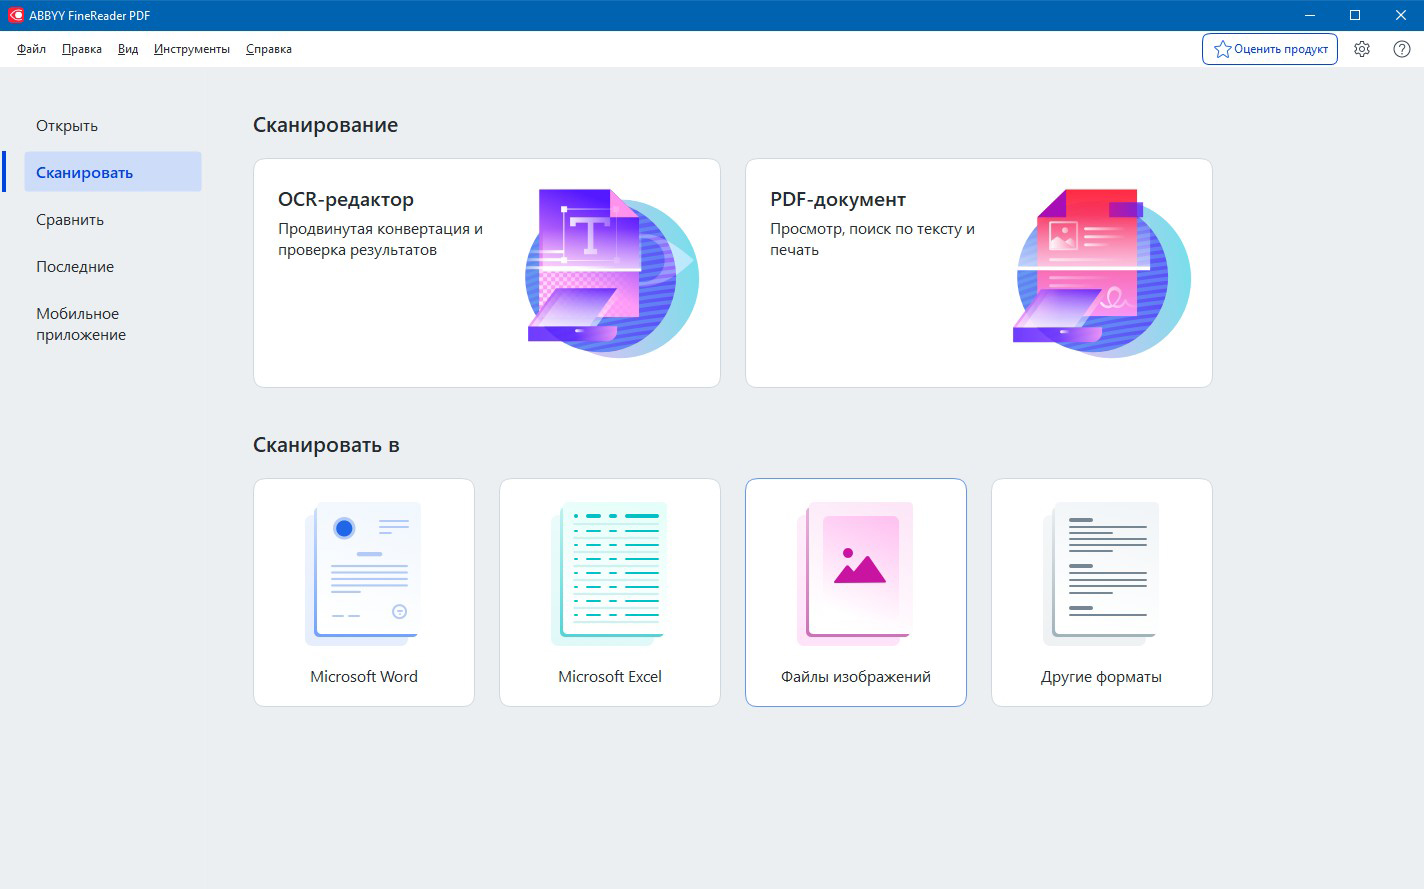
Task: Choose the Microsoft Word label
Action: pyautogui.click(x=364, y=677)
